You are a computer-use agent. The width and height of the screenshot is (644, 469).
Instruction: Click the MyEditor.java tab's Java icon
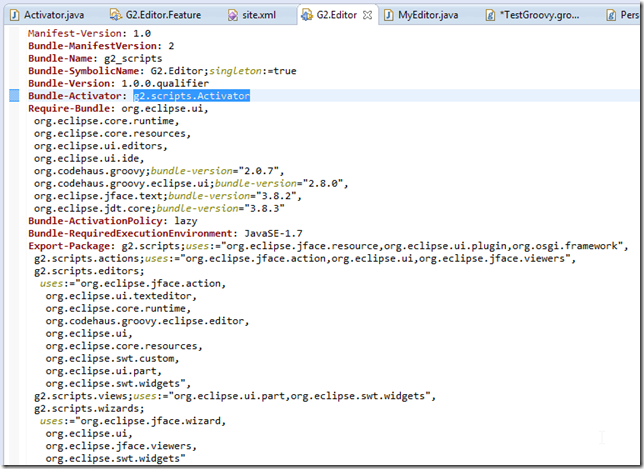tap(387, 16)
